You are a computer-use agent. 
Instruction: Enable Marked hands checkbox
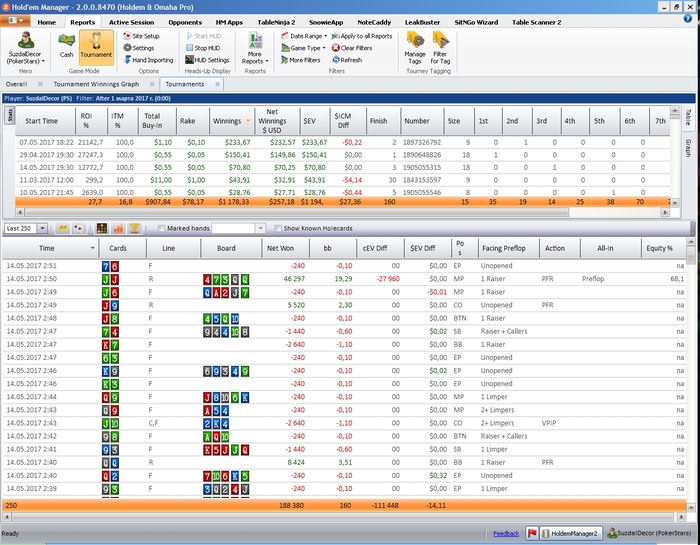click(x=162, y=229)
